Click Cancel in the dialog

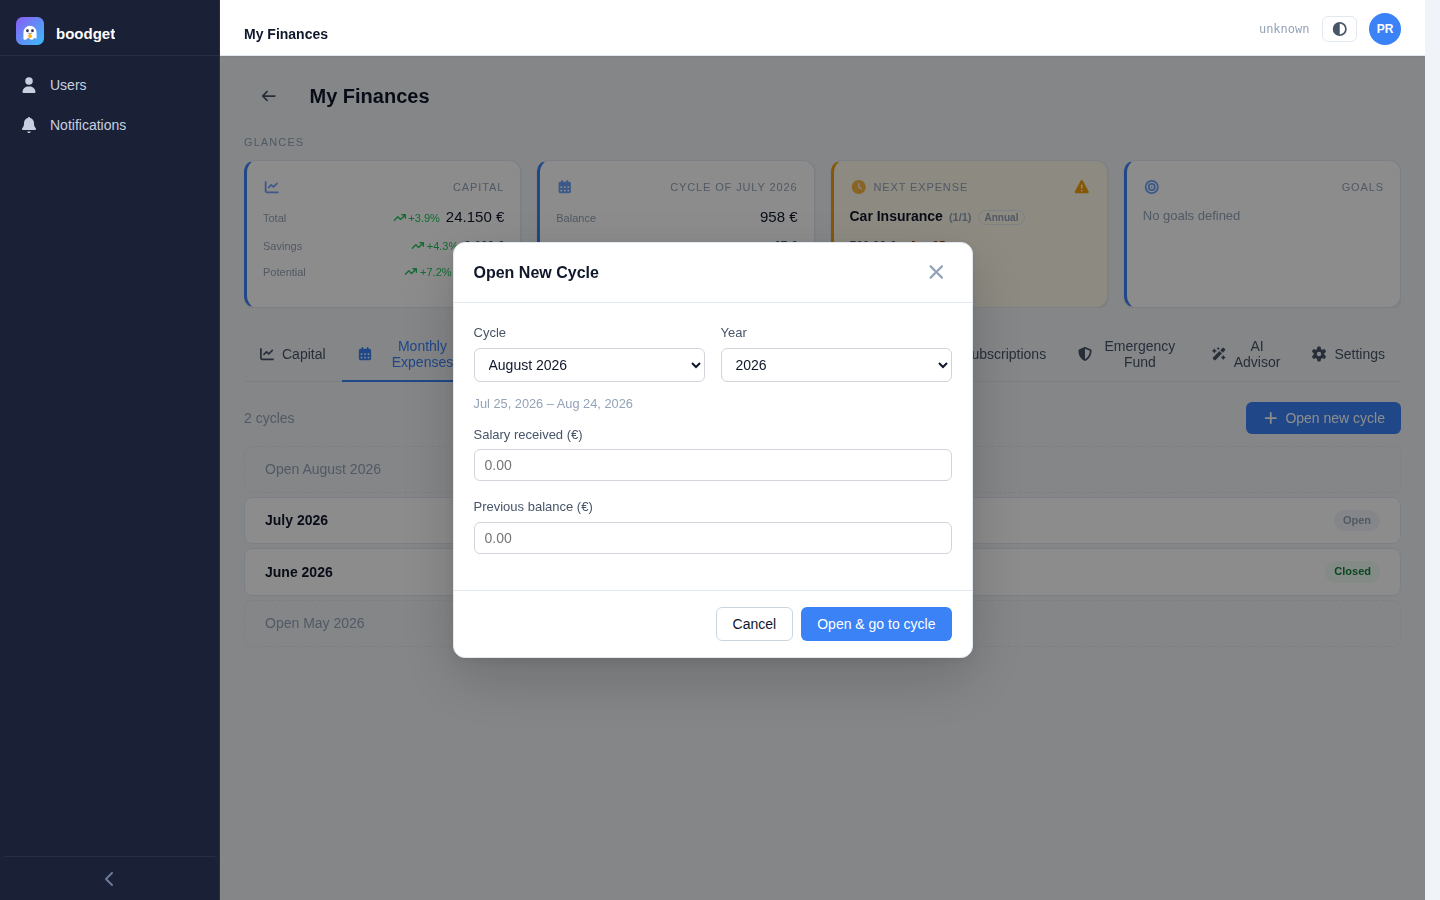pos(754,624)
